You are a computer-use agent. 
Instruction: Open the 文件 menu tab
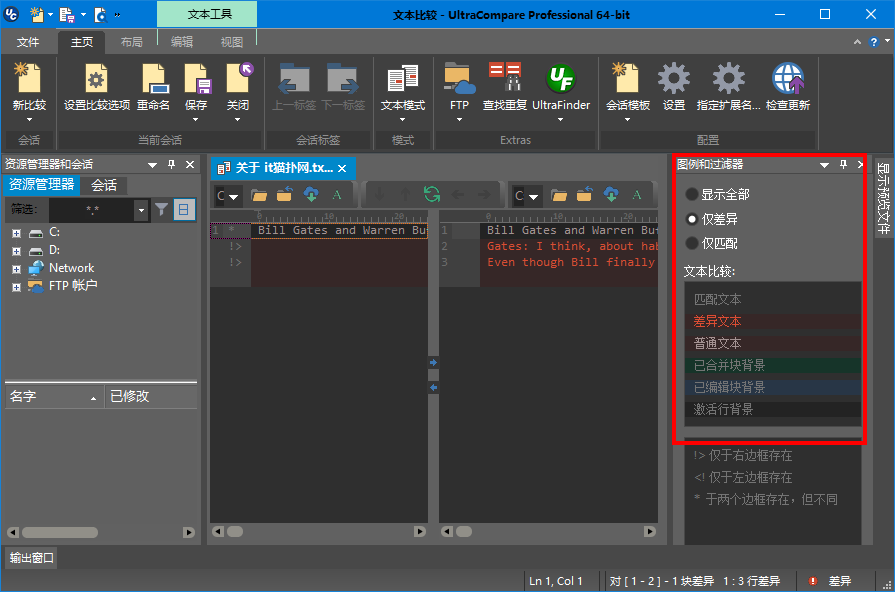click(x=27, y=42)
